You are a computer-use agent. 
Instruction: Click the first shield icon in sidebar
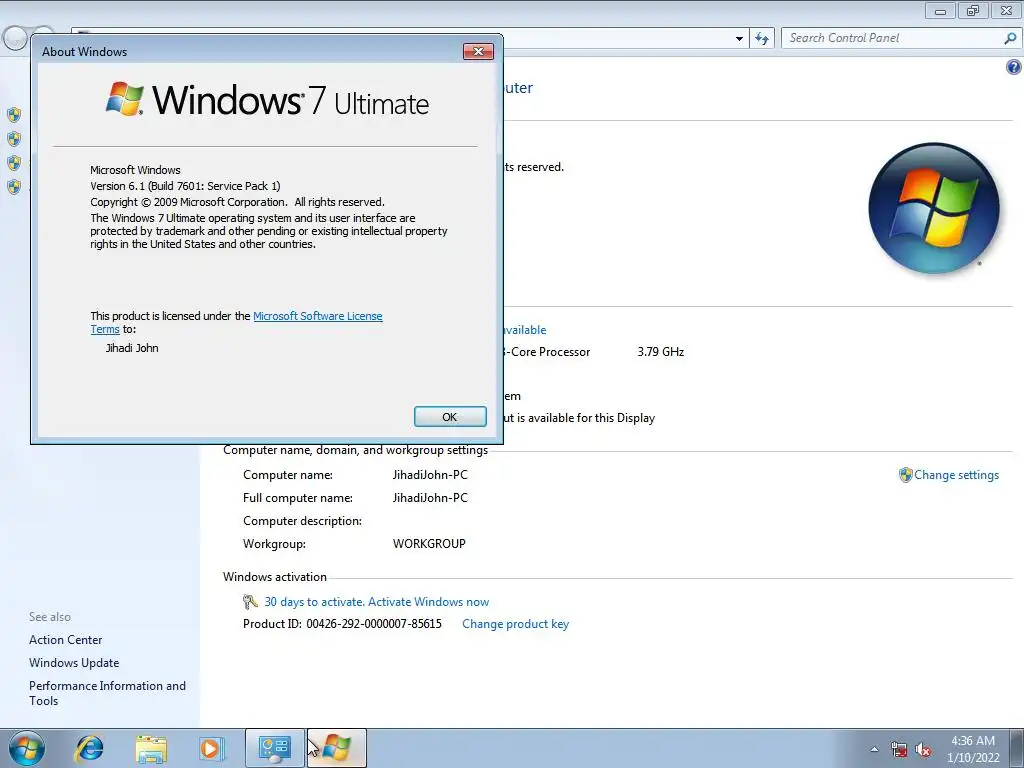pos(14,116)
